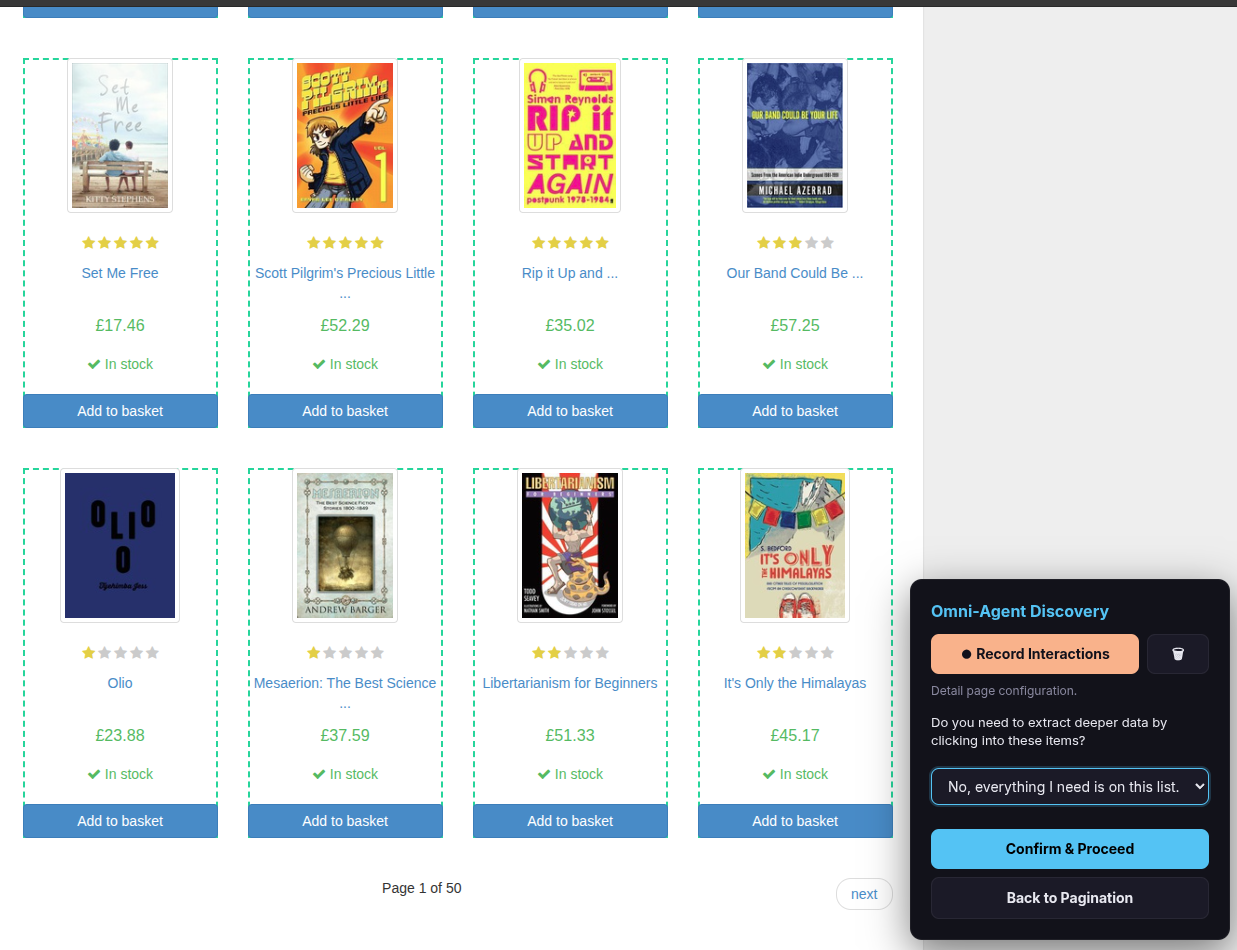Open the Olio title link

(x=120, y=683)
